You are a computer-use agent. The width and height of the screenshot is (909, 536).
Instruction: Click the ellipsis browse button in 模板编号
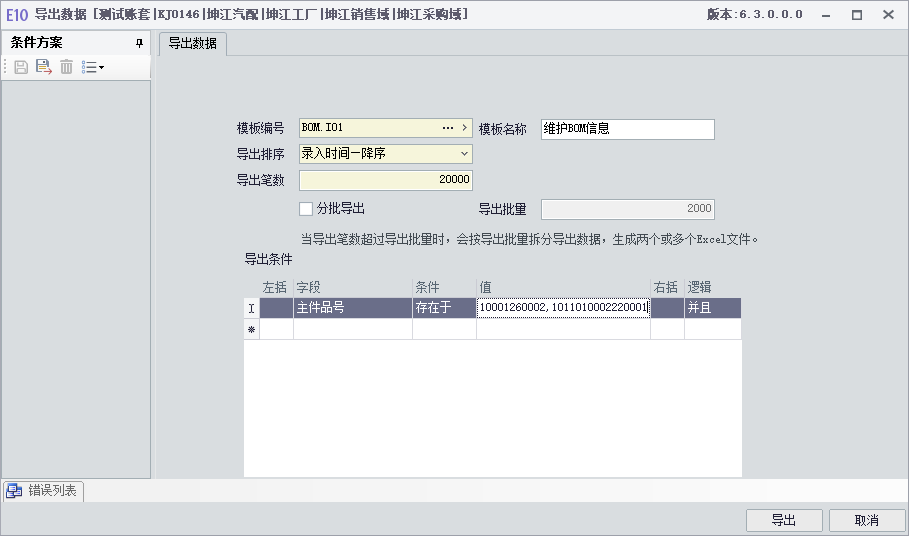pyautogui.click(x=448, y=127)
